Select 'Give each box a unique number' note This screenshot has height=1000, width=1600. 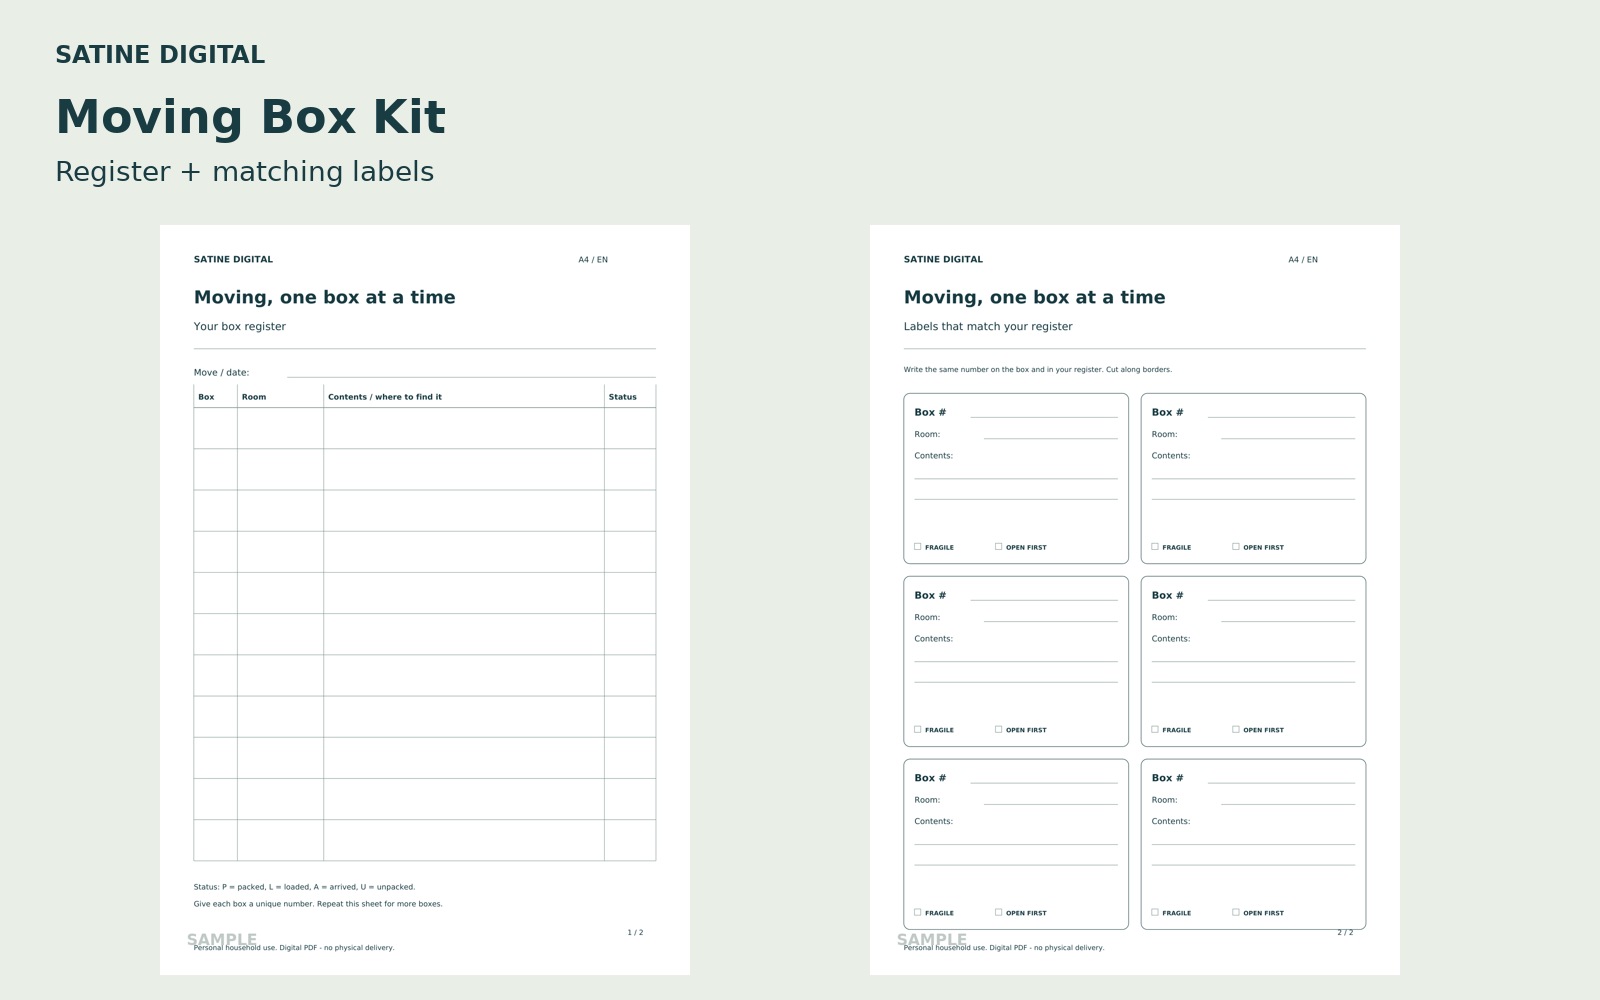tap(318, 904)
